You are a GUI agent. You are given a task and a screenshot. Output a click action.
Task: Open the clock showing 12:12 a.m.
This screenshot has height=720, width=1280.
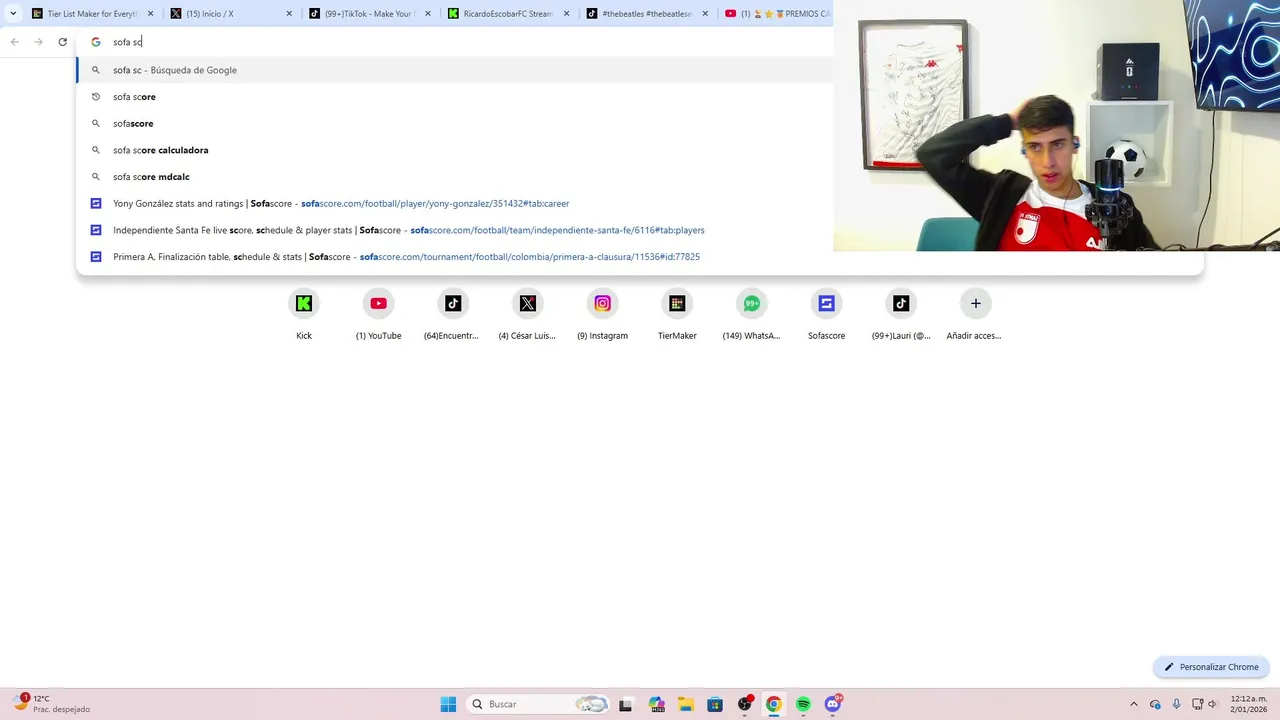pos(1249,704)
